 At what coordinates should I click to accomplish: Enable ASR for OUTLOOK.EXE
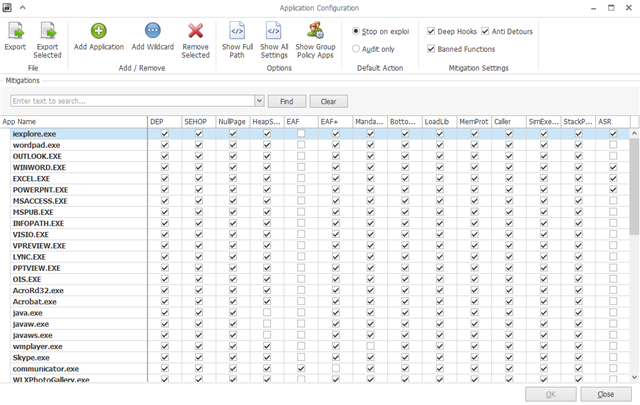coord(613,156)
